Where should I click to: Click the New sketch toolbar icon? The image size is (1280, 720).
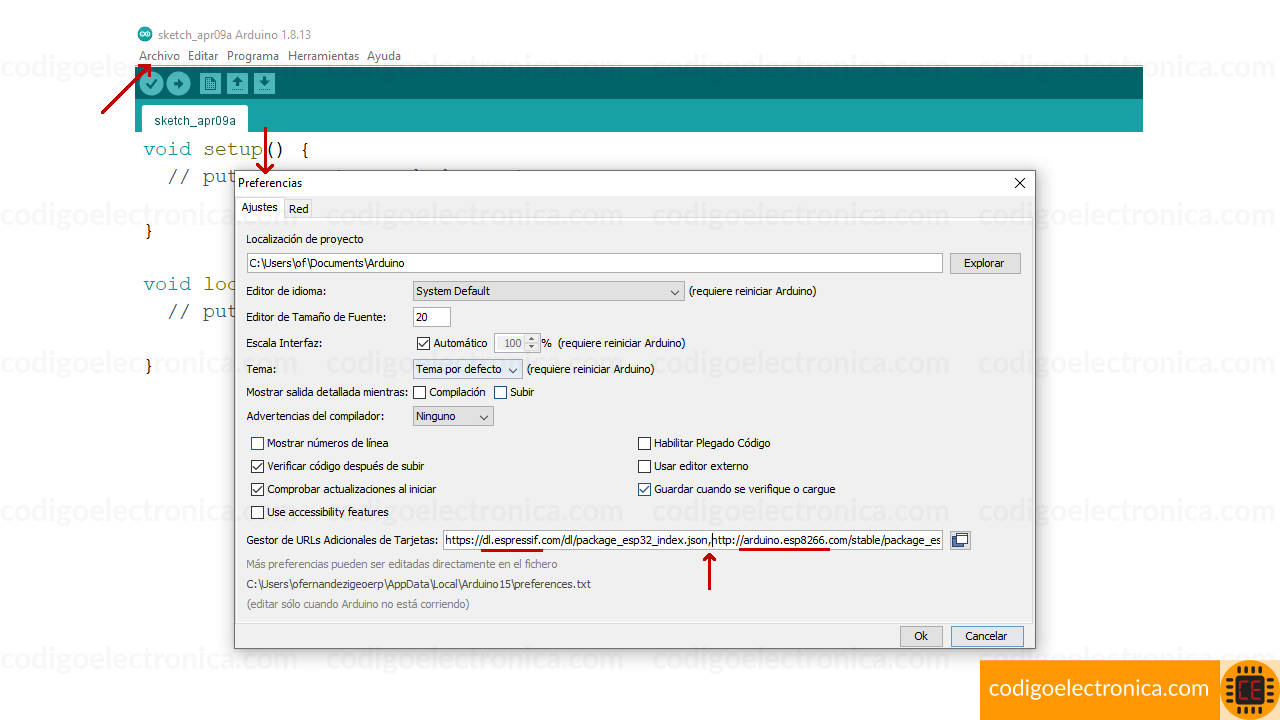(x=210, y=84)
